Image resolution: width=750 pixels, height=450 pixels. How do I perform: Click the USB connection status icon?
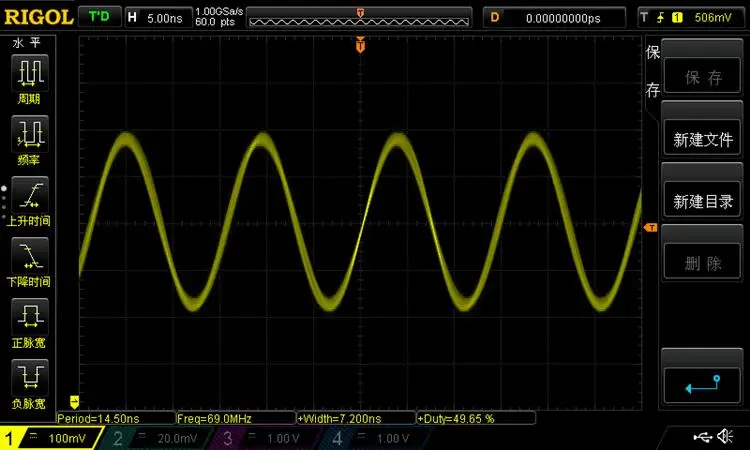pos(703,436)
